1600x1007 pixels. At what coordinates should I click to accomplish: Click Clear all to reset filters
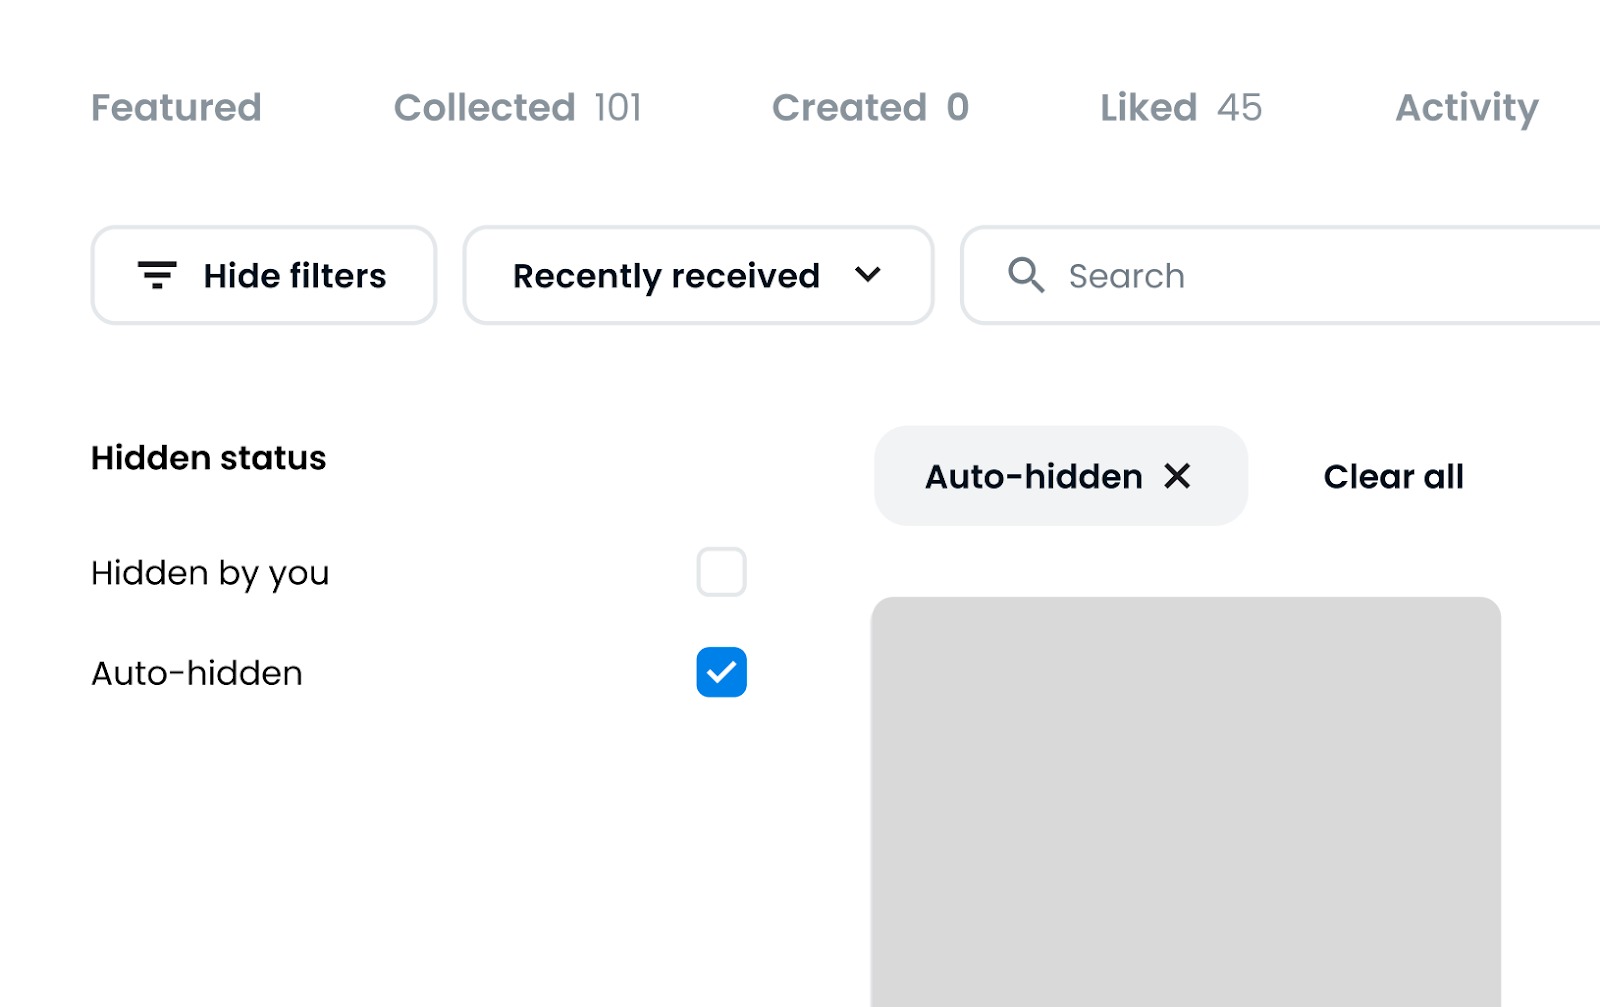coord(1393,476)
